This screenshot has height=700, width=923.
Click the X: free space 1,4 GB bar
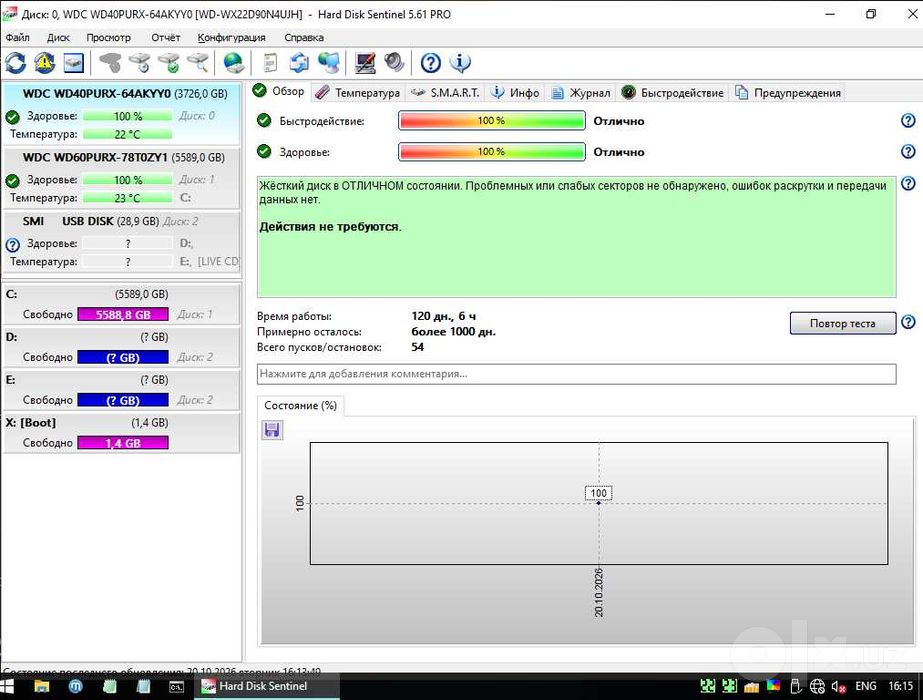[x=123, y=443]
